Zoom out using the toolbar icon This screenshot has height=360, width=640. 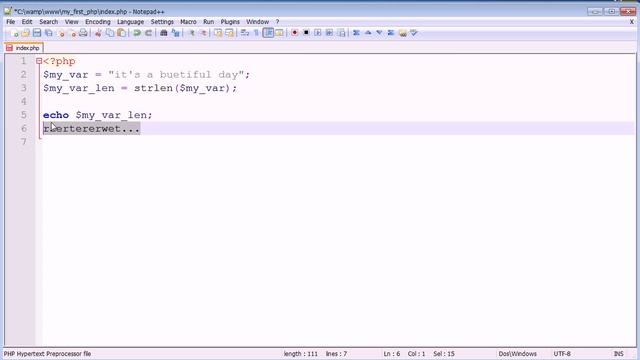click(x=203, y=33)
